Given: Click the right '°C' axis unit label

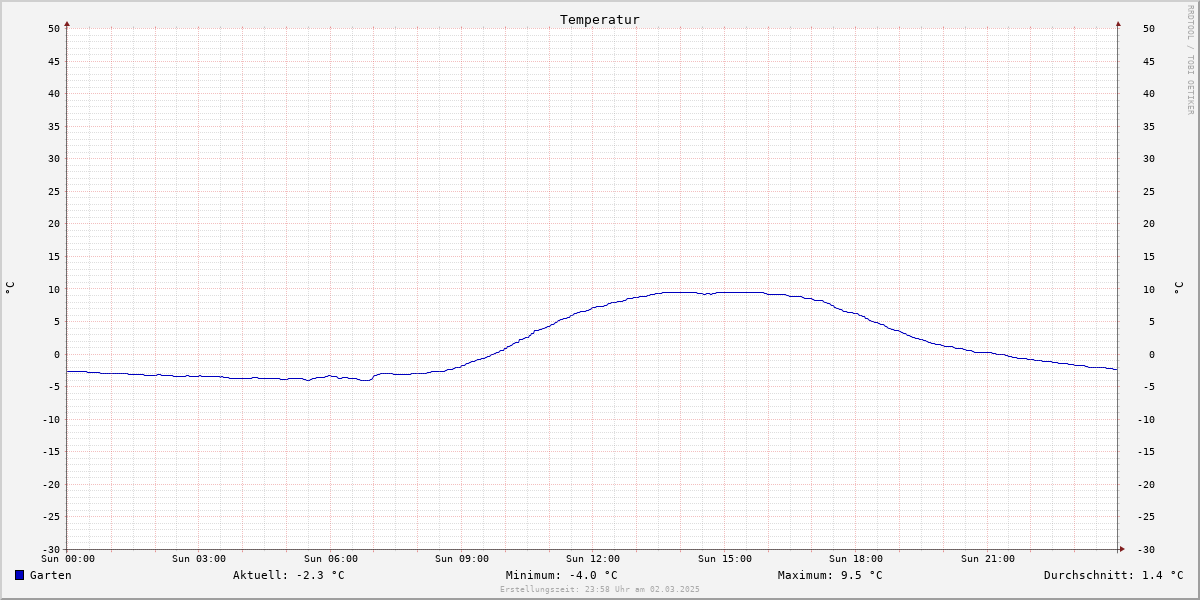Looking at the screenshot, I should [1178, 288].
